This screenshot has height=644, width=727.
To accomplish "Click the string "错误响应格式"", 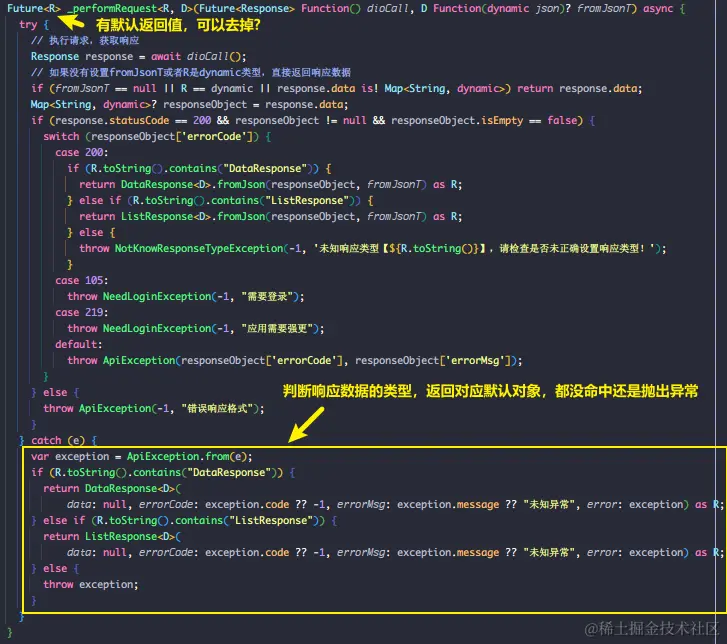I will [x=217, y=408].
